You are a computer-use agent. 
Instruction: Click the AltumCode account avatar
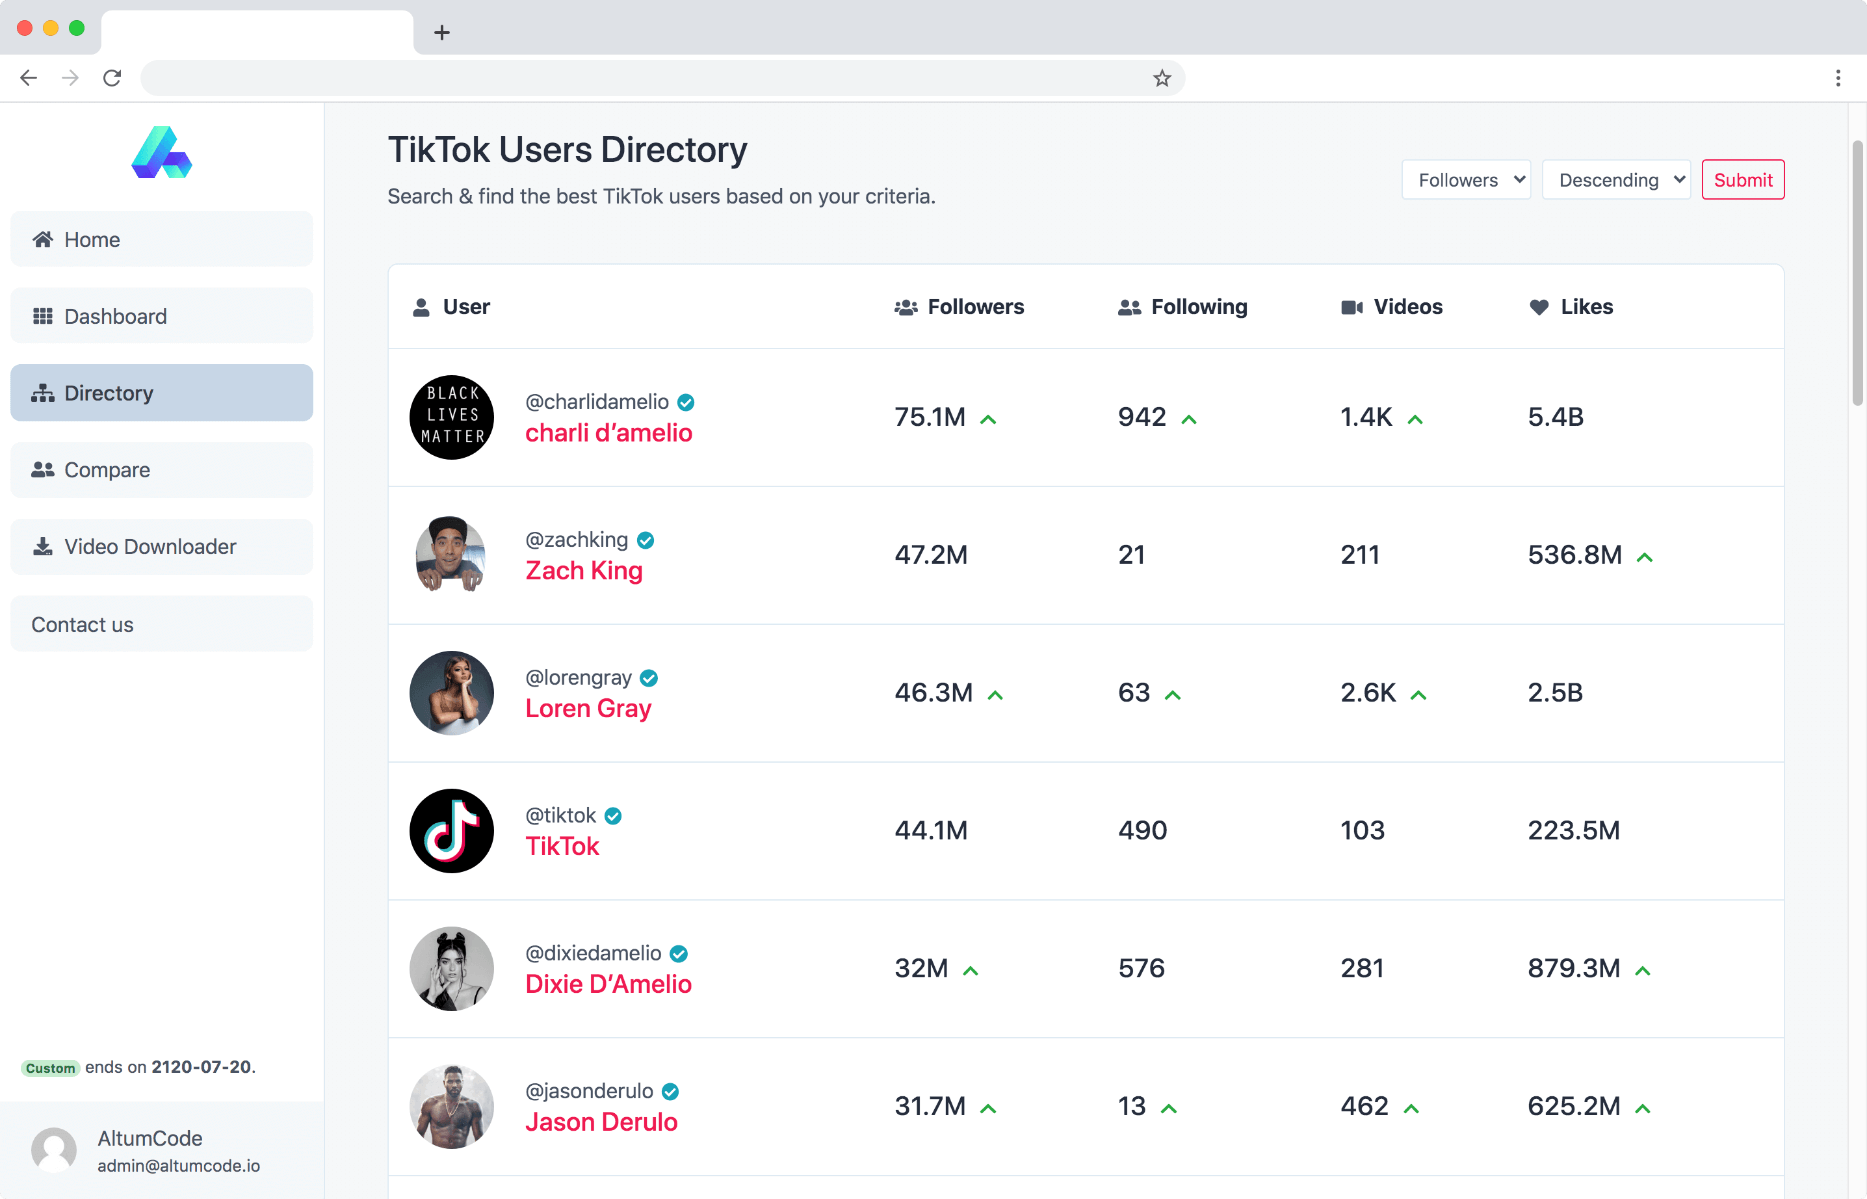tap(54, 1150)
